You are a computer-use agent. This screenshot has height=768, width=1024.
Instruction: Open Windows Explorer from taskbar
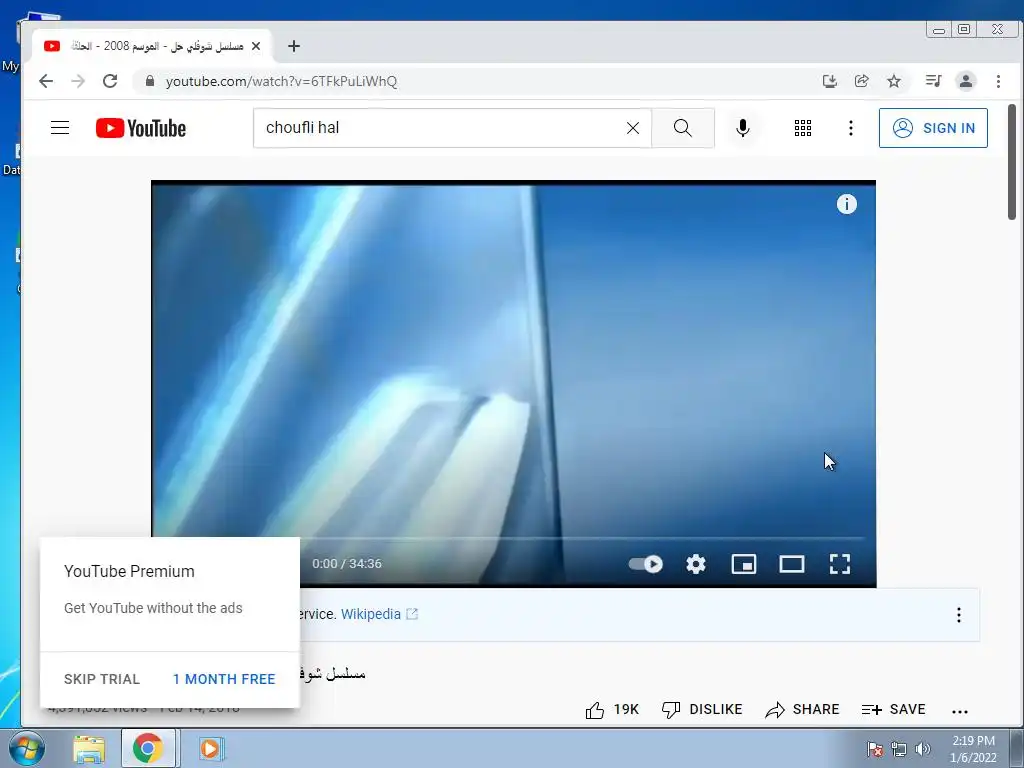pyautogui.click(x=89, y=748)
